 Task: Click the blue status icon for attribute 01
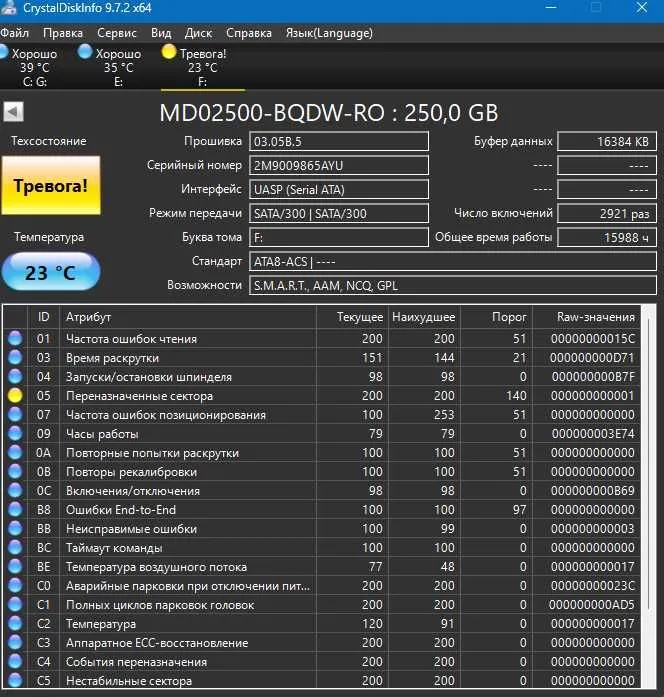point(15,338)
